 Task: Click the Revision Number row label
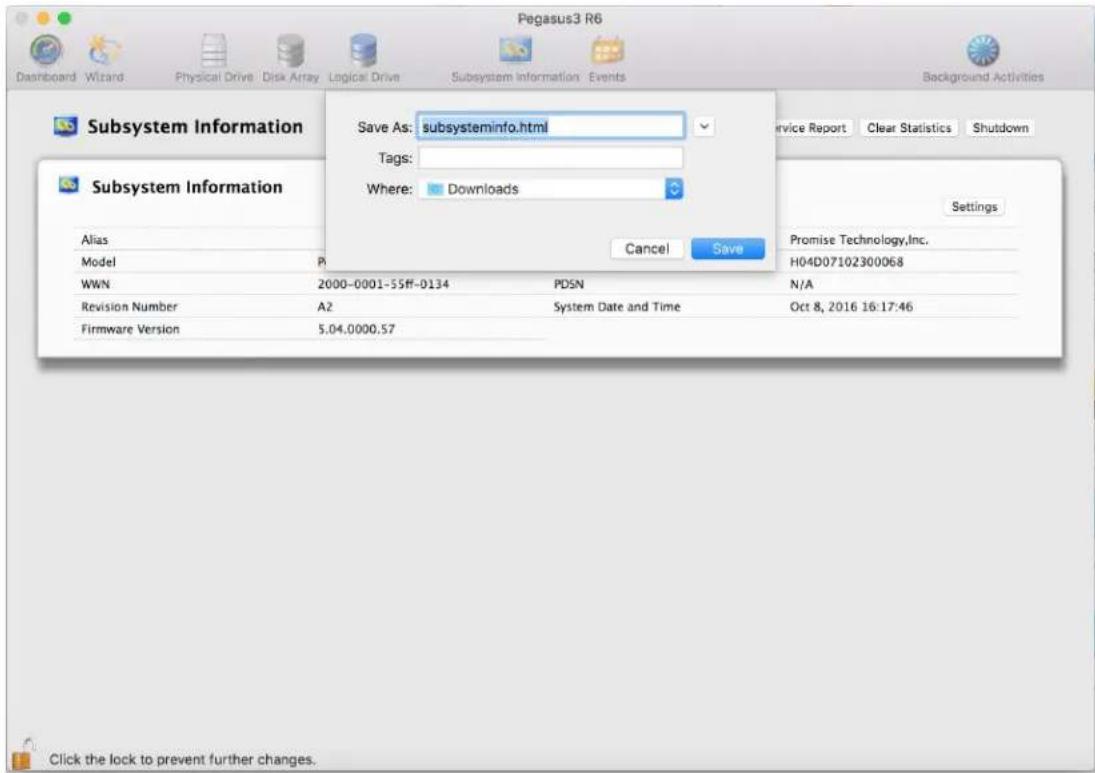(129, 307)
